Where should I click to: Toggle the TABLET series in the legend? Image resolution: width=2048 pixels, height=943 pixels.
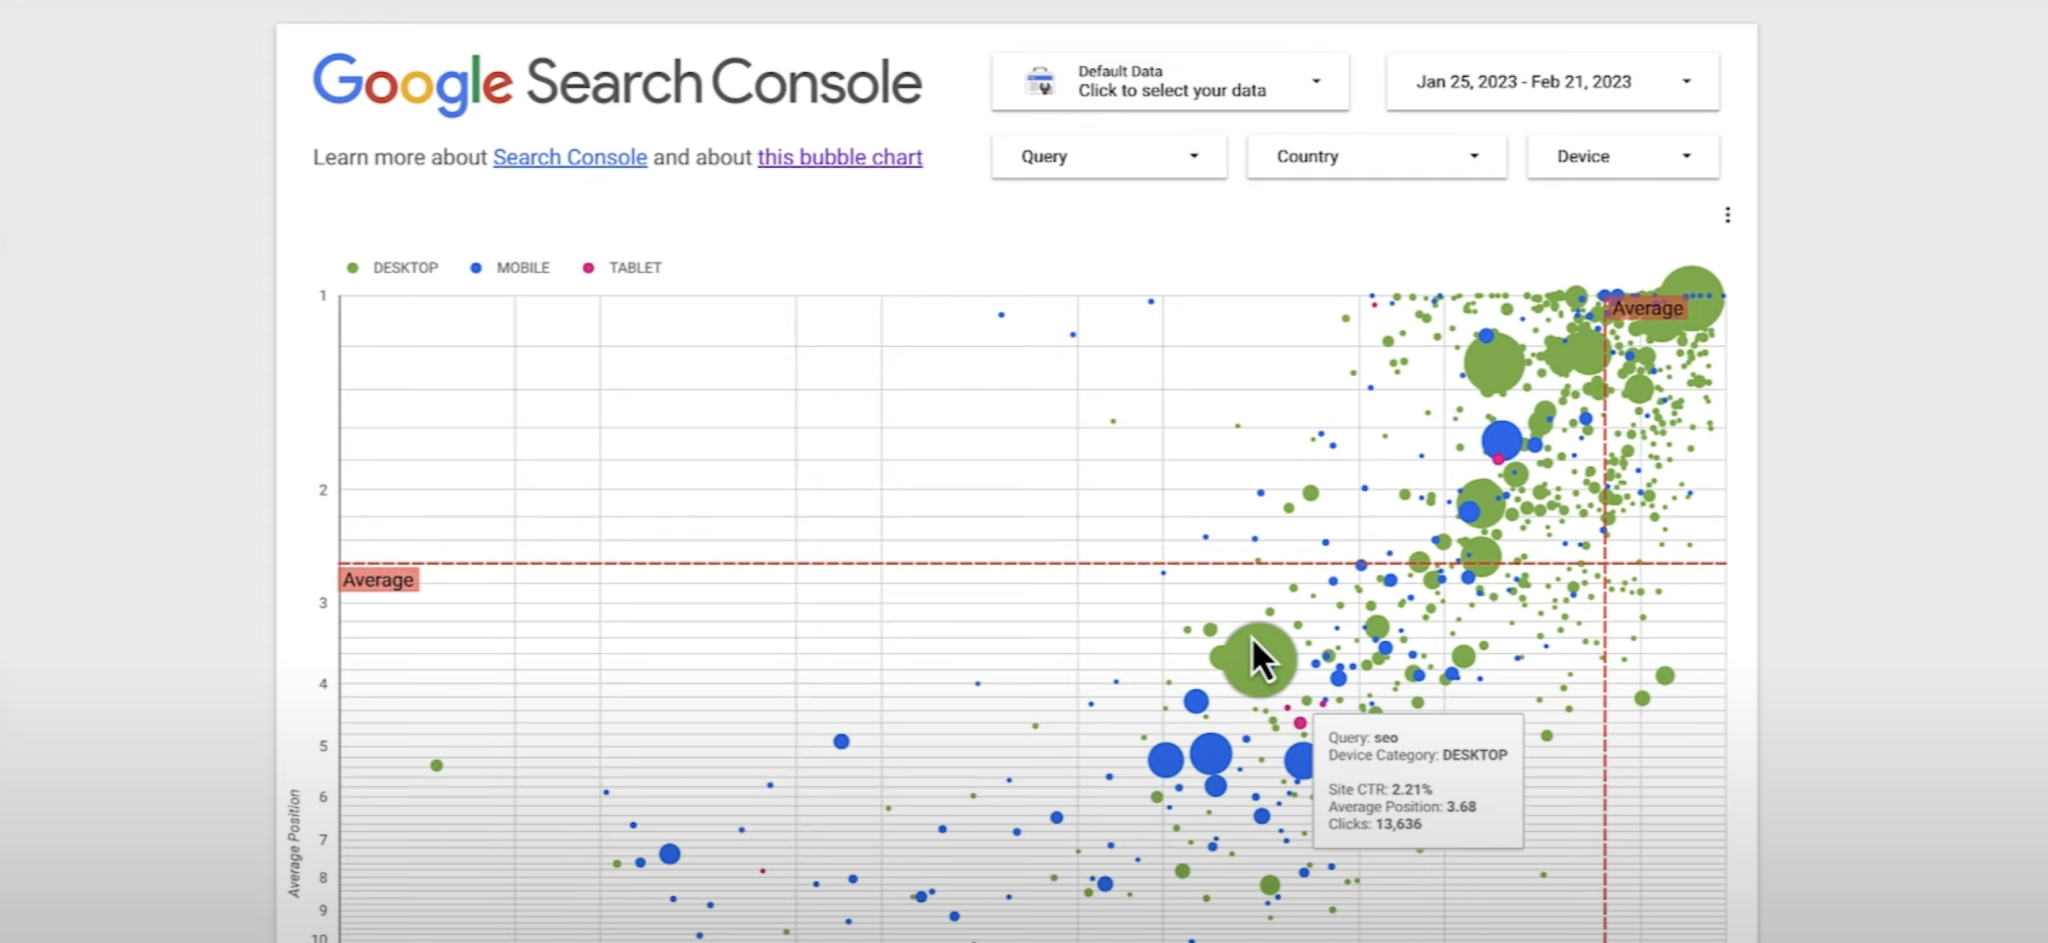(634, 268)
